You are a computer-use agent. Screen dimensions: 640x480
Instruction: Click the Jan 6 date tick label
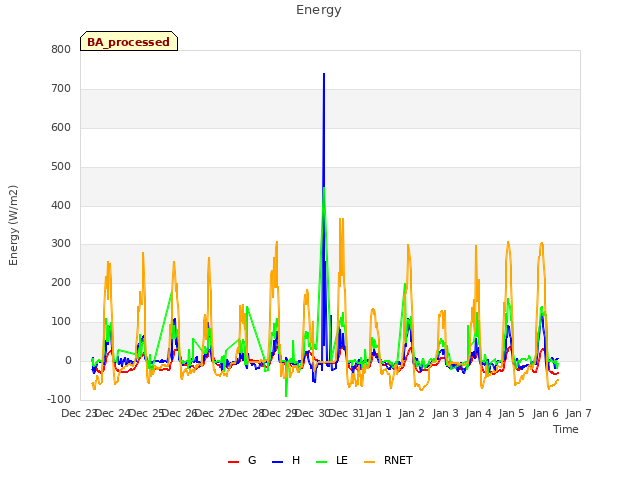tap(545, 413)
